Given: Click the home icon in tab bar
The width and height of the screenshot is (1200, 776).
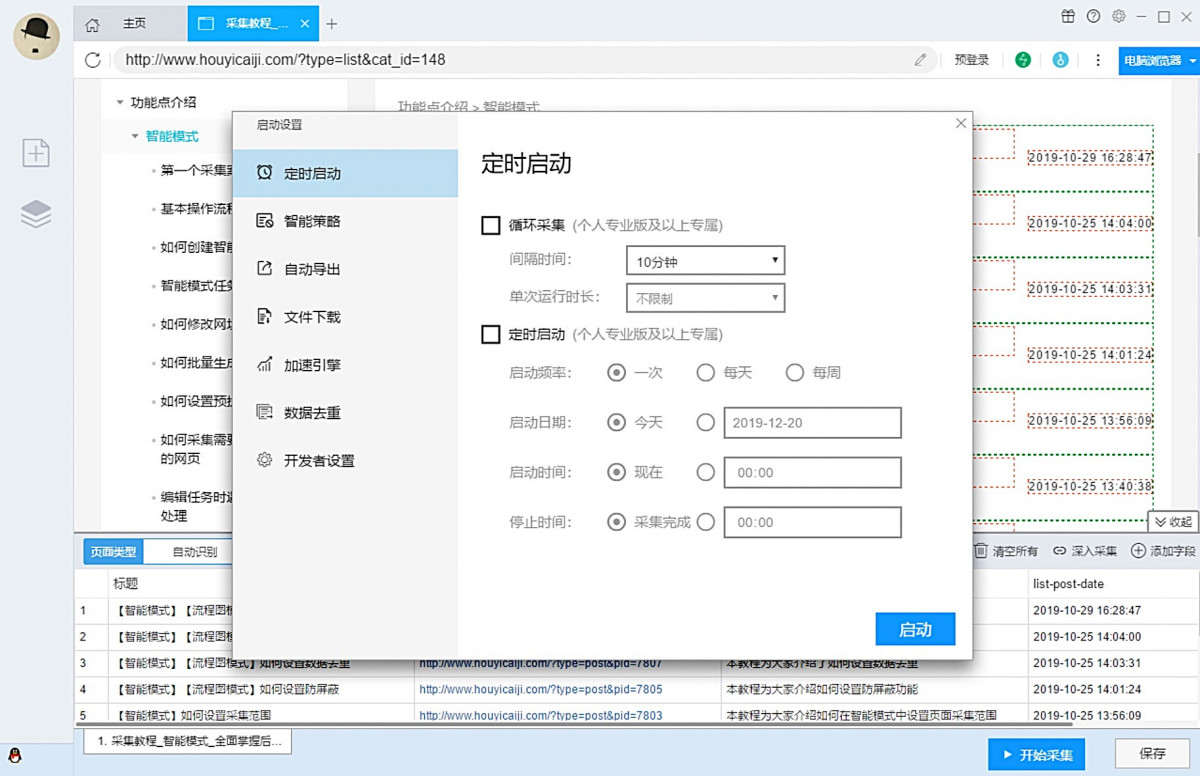Looking at the screenshot, I should click(x=92, y=24).
